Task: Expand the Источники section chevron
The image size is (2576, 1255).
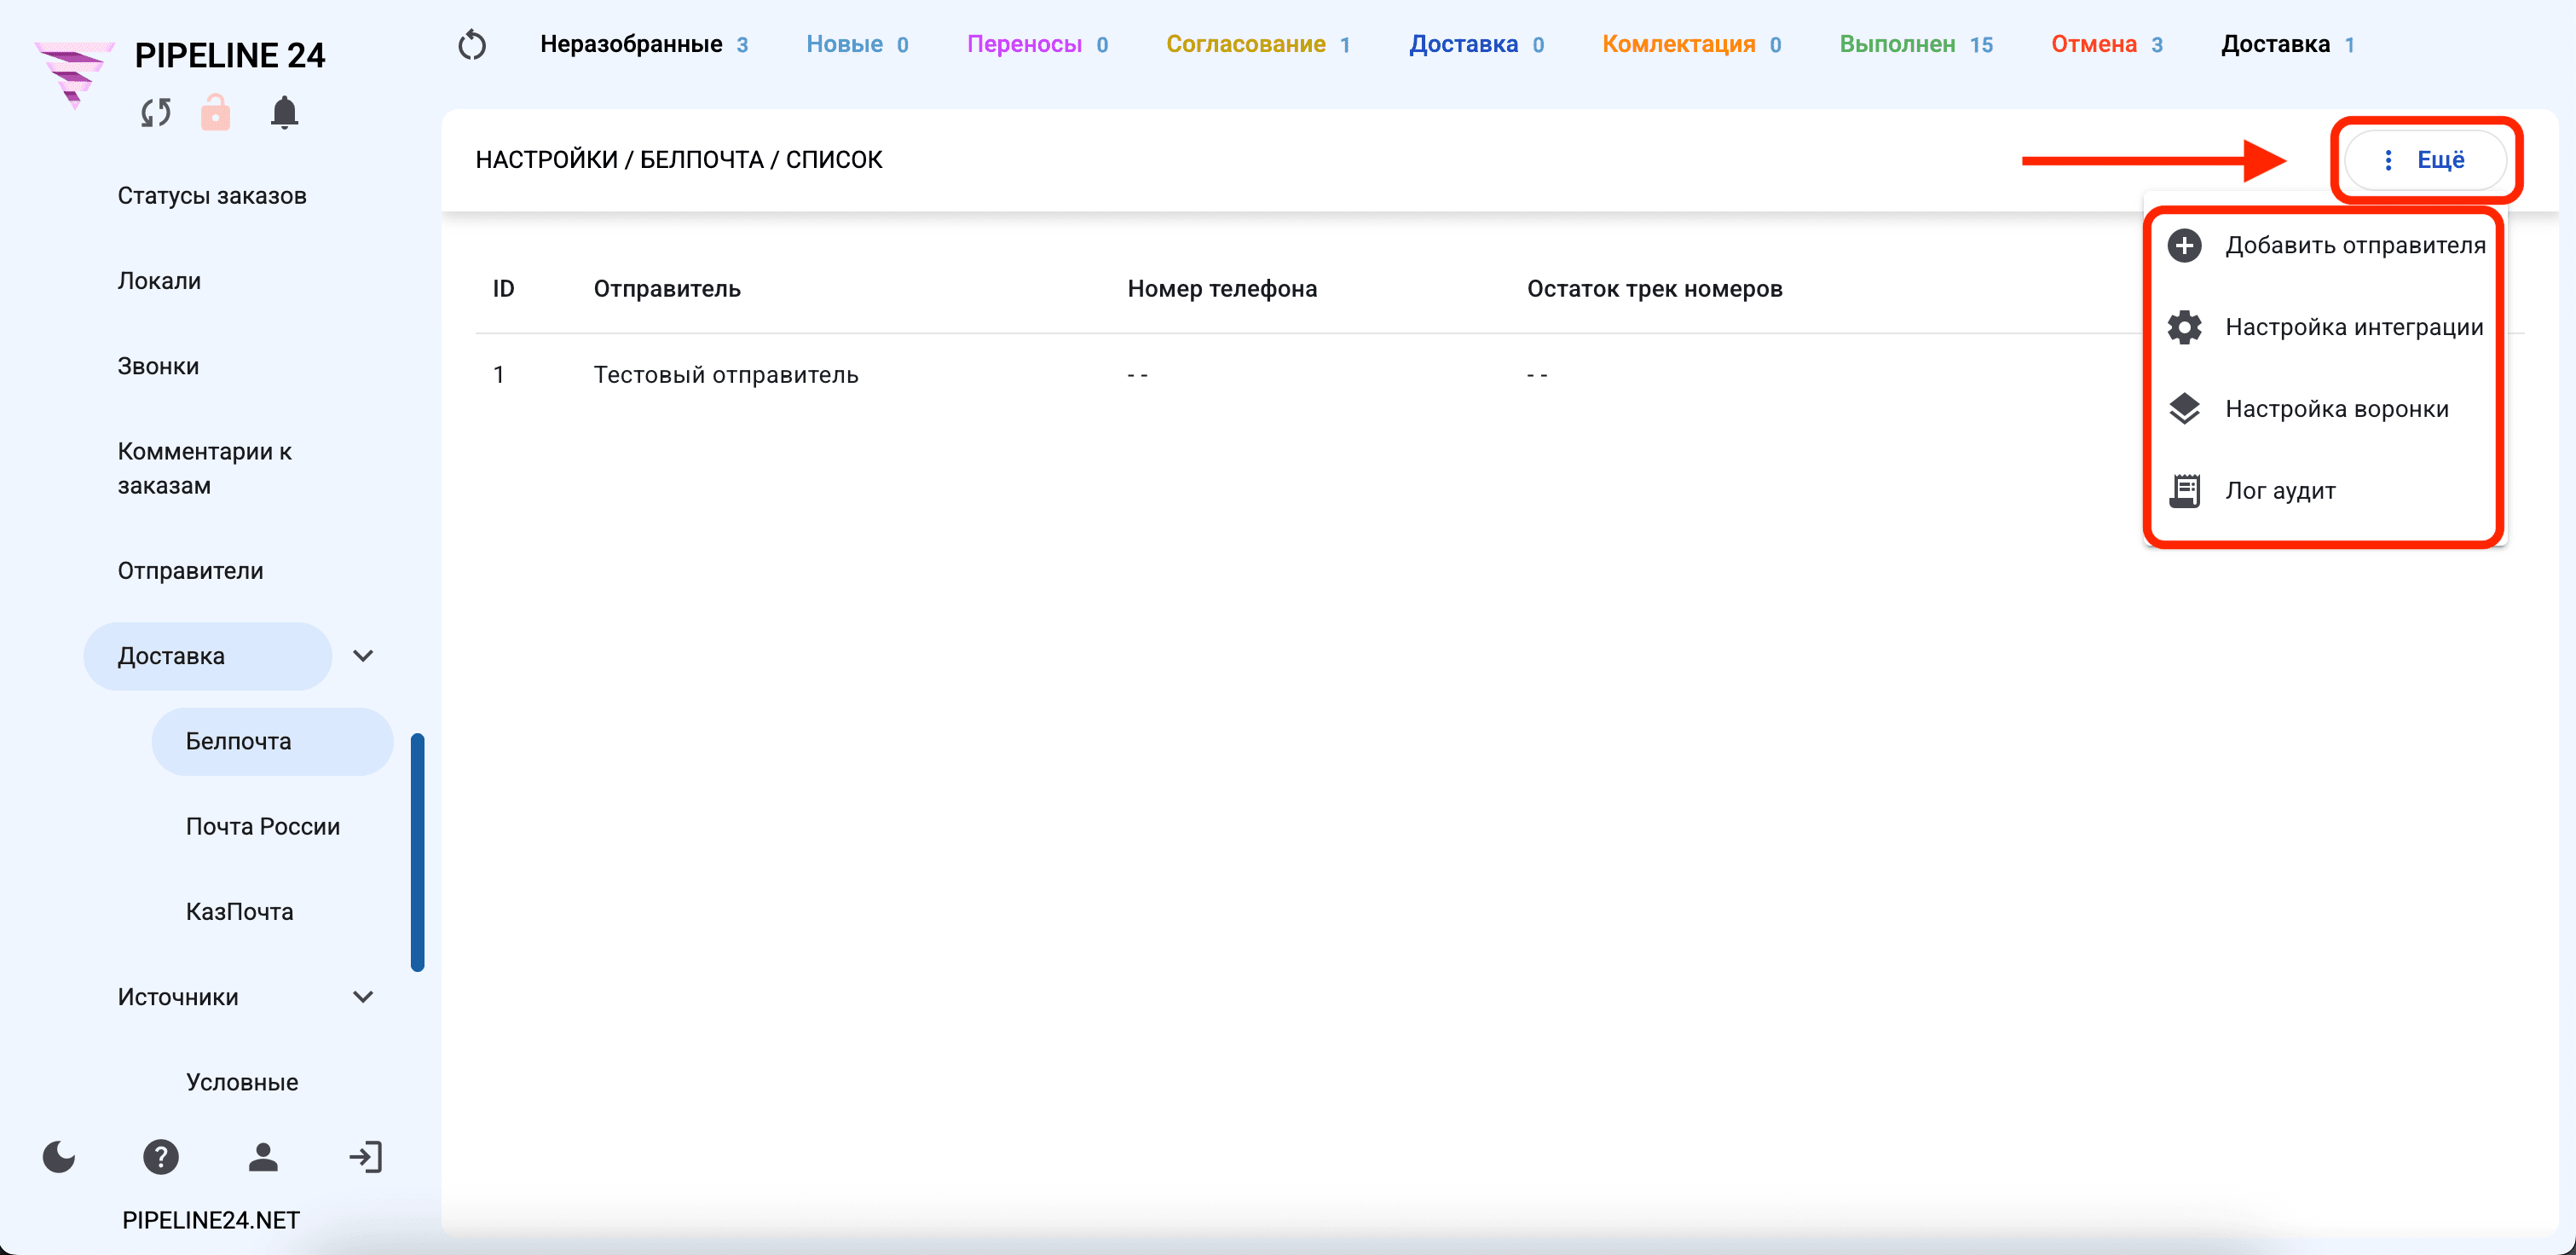Action: 363,997
